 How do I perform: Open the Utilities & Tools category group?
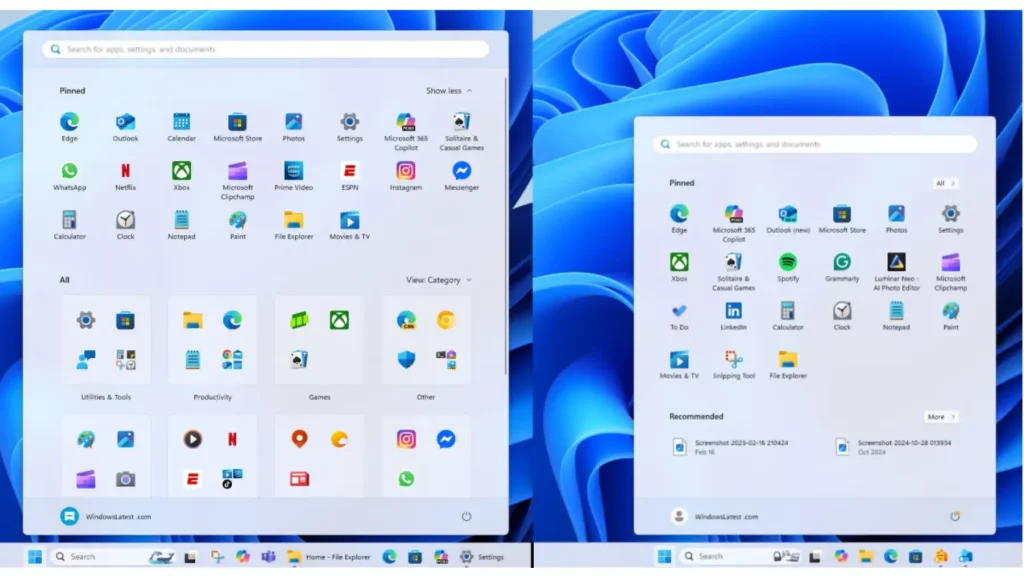pyautogui.click(x=106, y=340)
